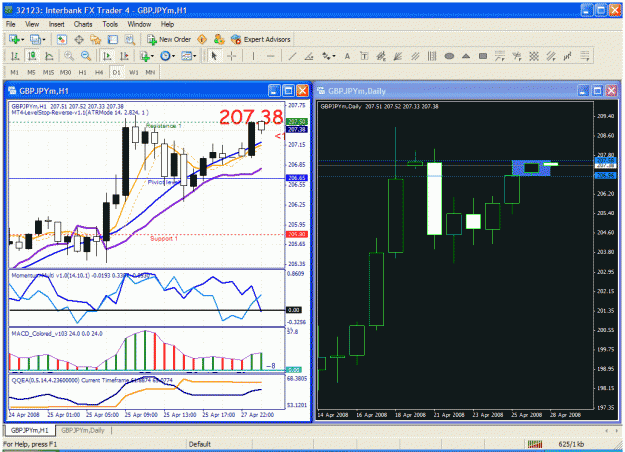Click the user accounts icon beside MetaEditor
625x452 pixels.
pos(219,39)
